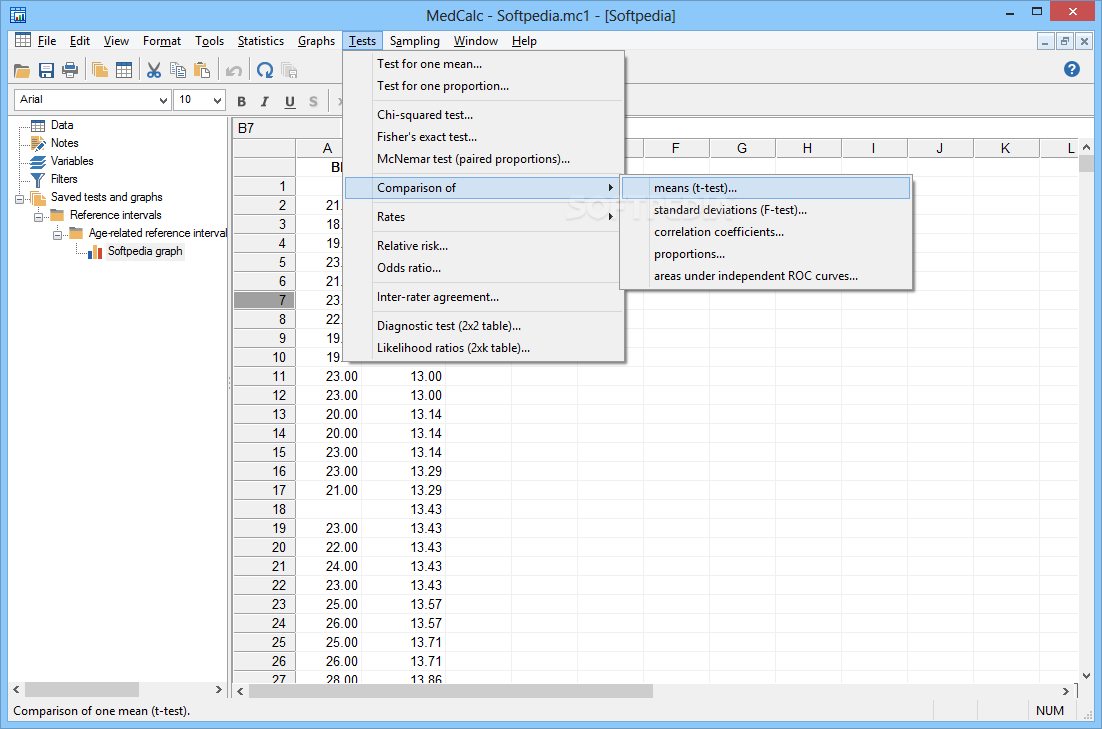Collapse the Reference intervals folder node
Screen dimensions: 1102x729
39,217
